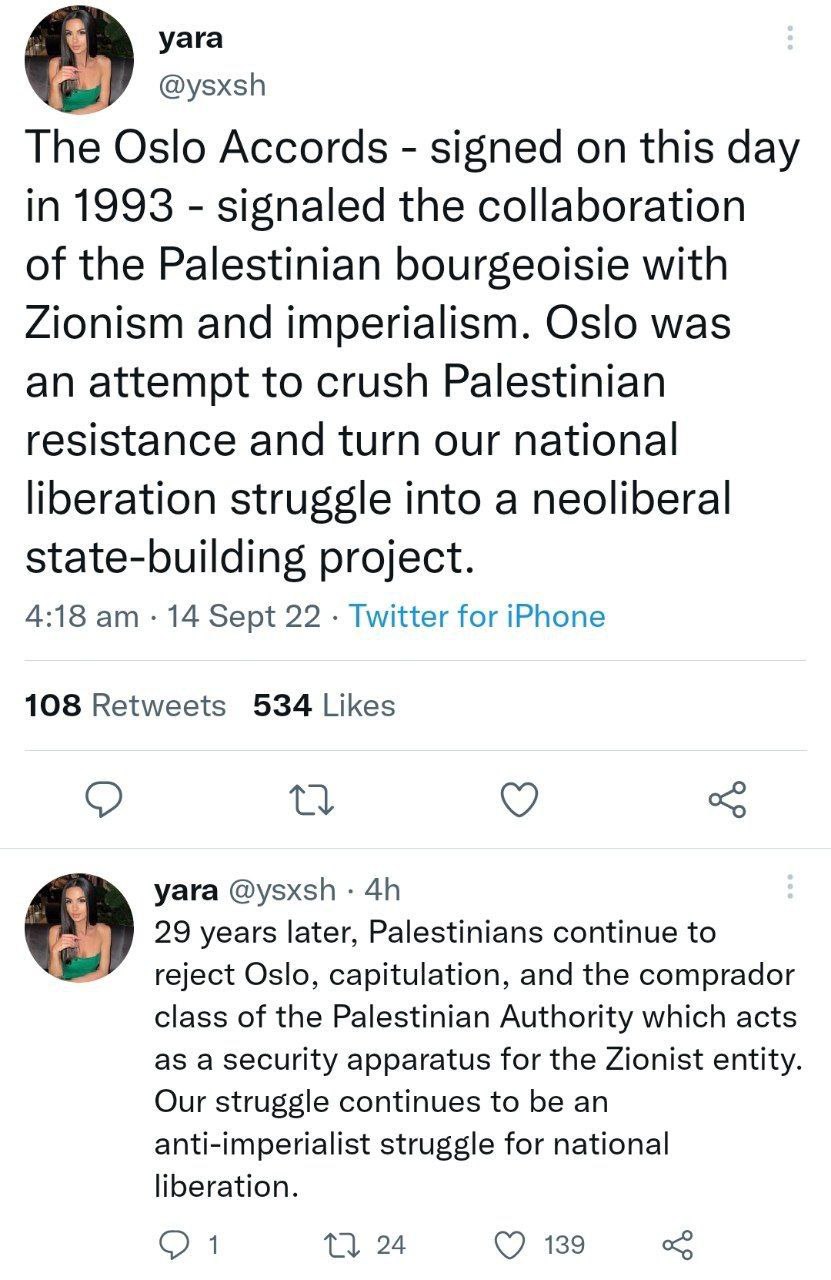Open yara's avatar on the reply tweet

pyautogui.click(x=80, y=926)
